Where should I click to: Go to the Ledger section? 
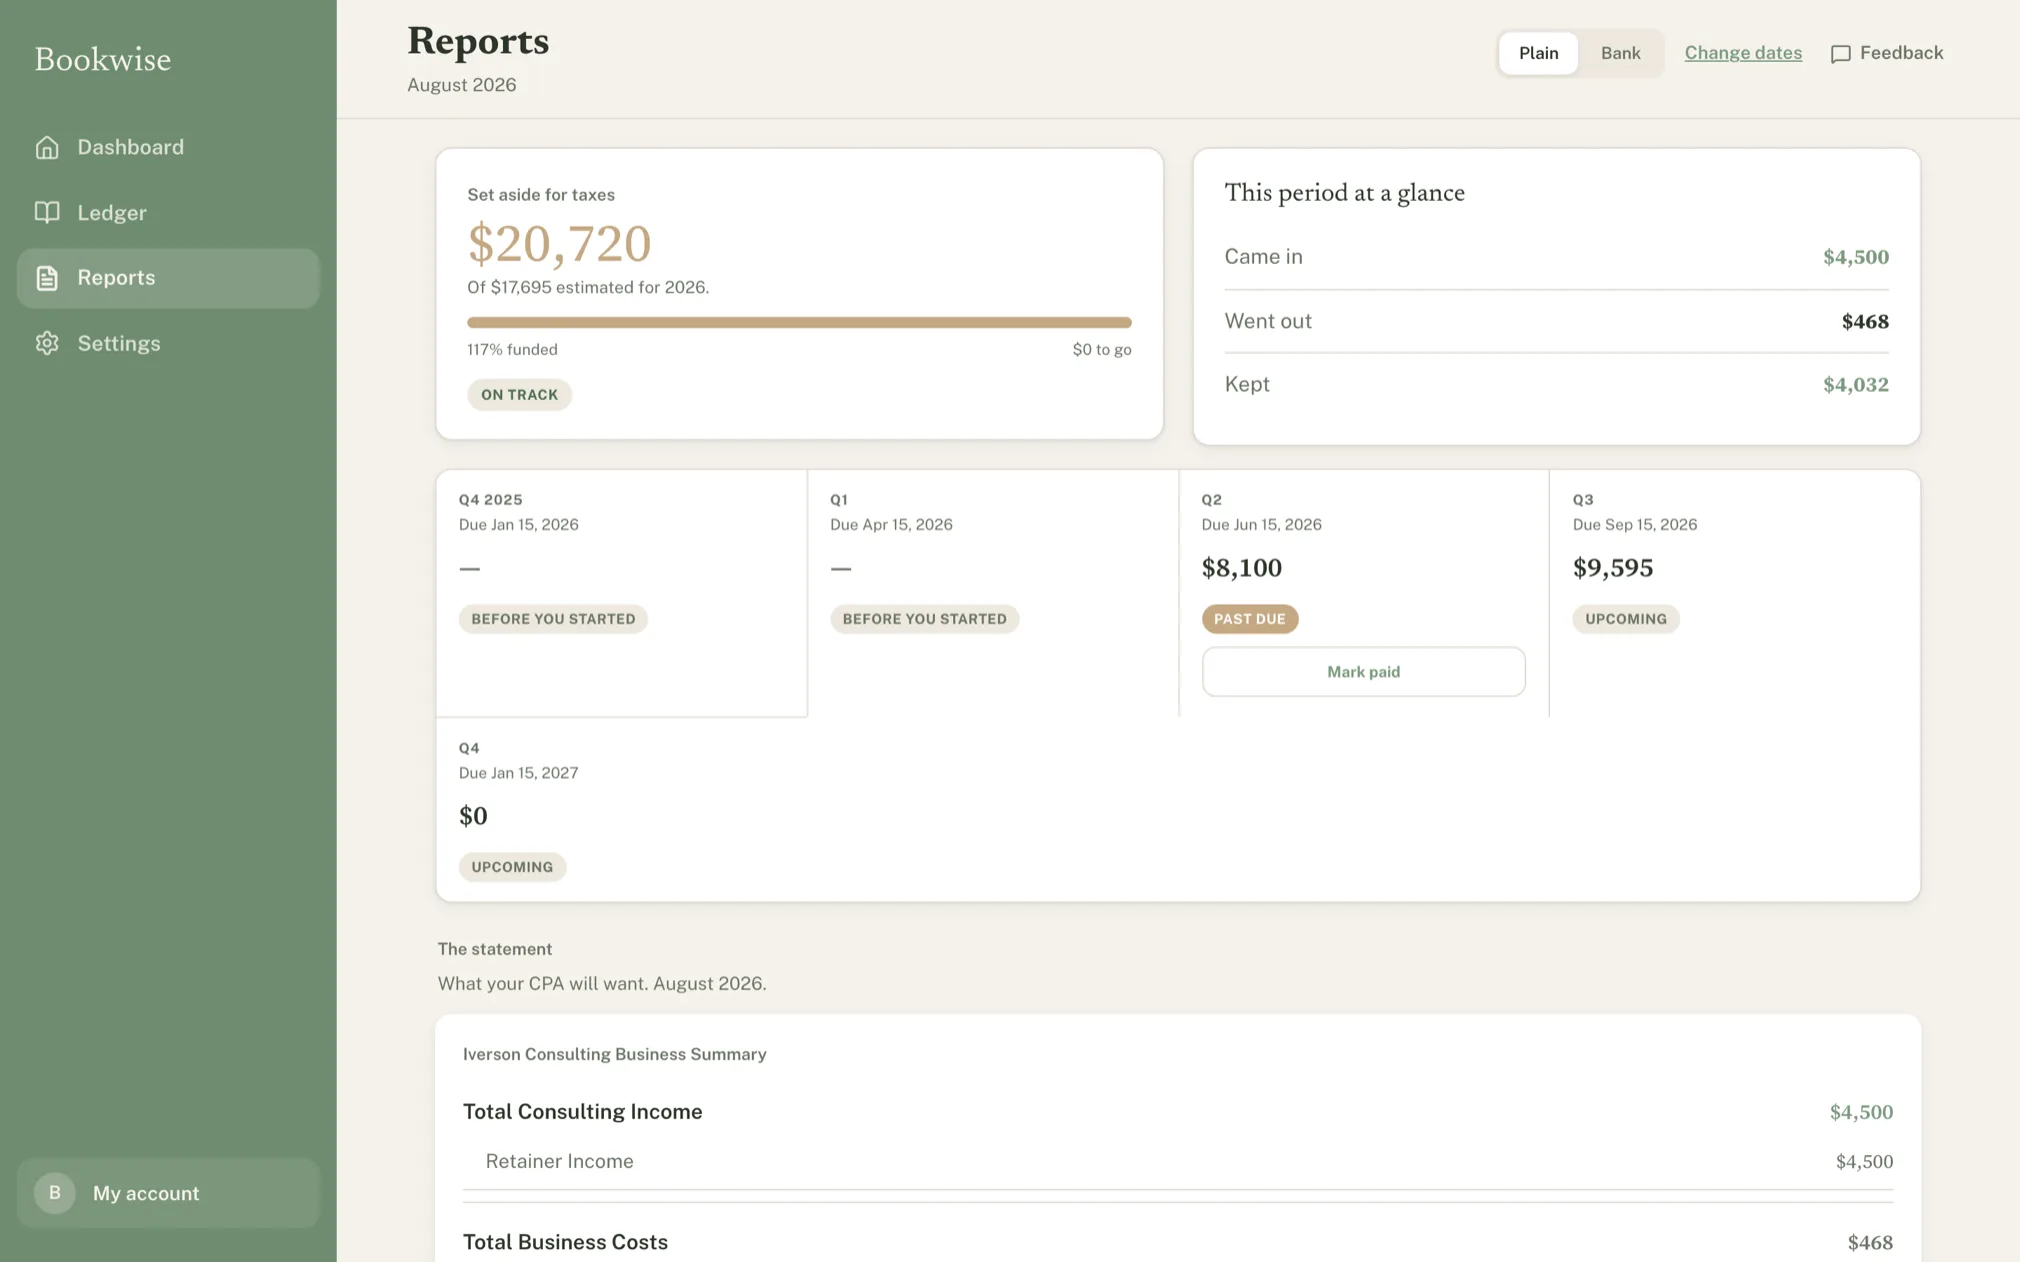point(168,212)
